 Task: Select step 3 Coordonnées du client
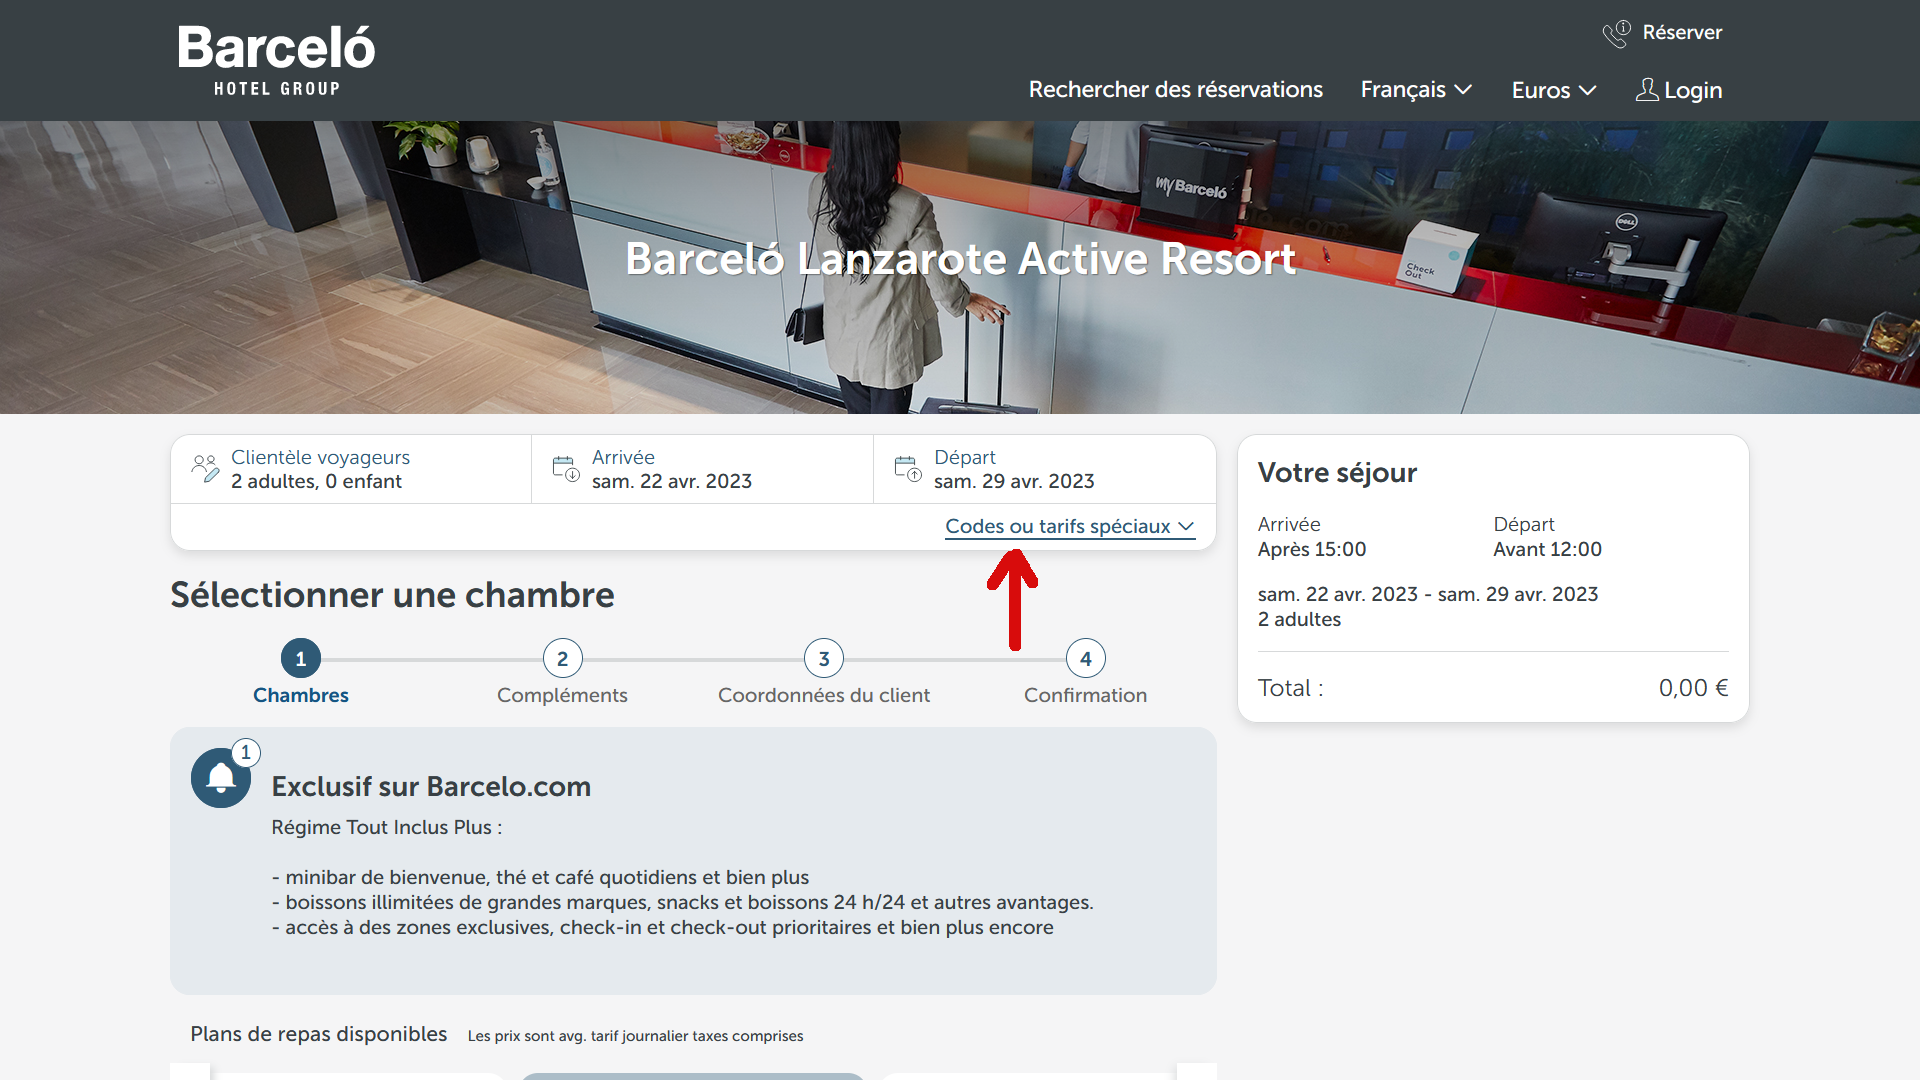(x=824, y=673)
